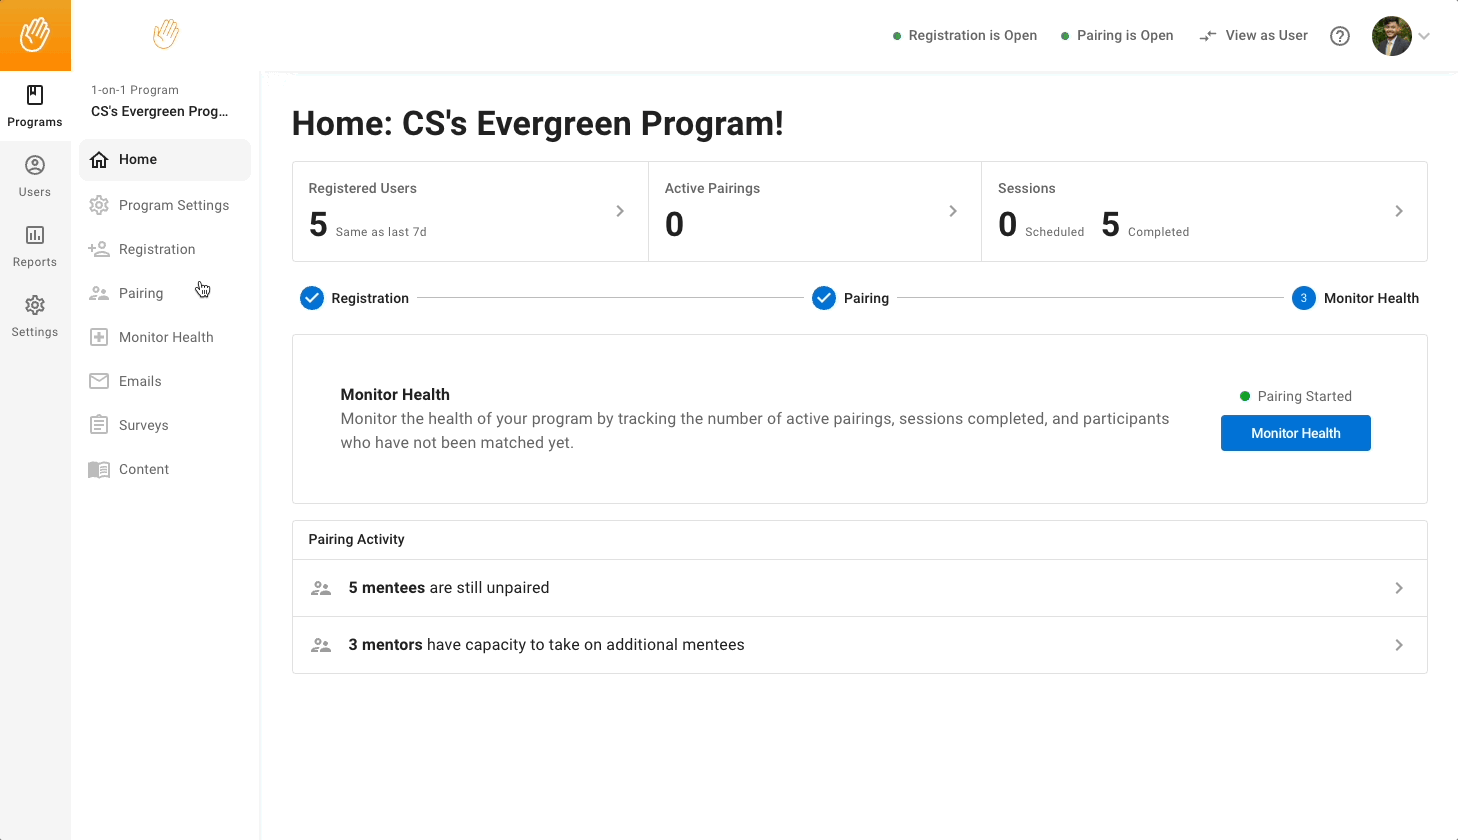
Task: Expand the Sessions card chevron
Action: (1399, 211)
